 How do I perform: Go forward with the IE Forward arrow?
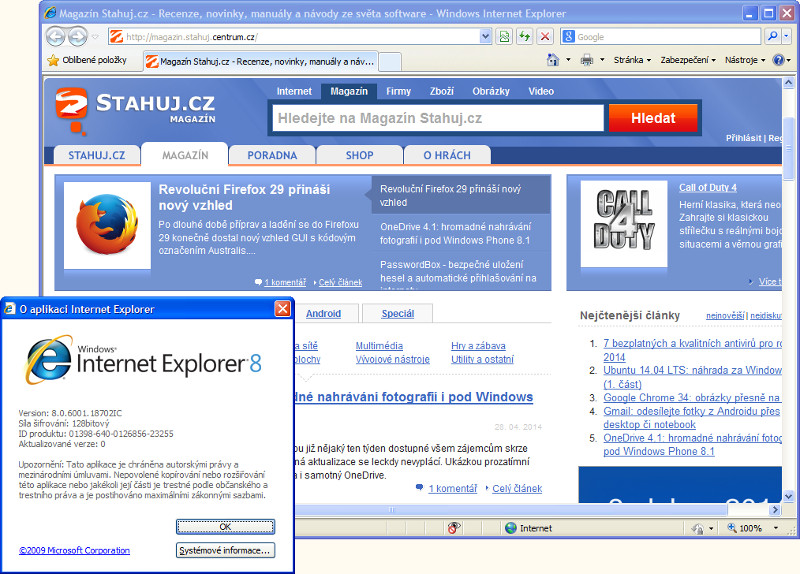(x=78, y=37)
